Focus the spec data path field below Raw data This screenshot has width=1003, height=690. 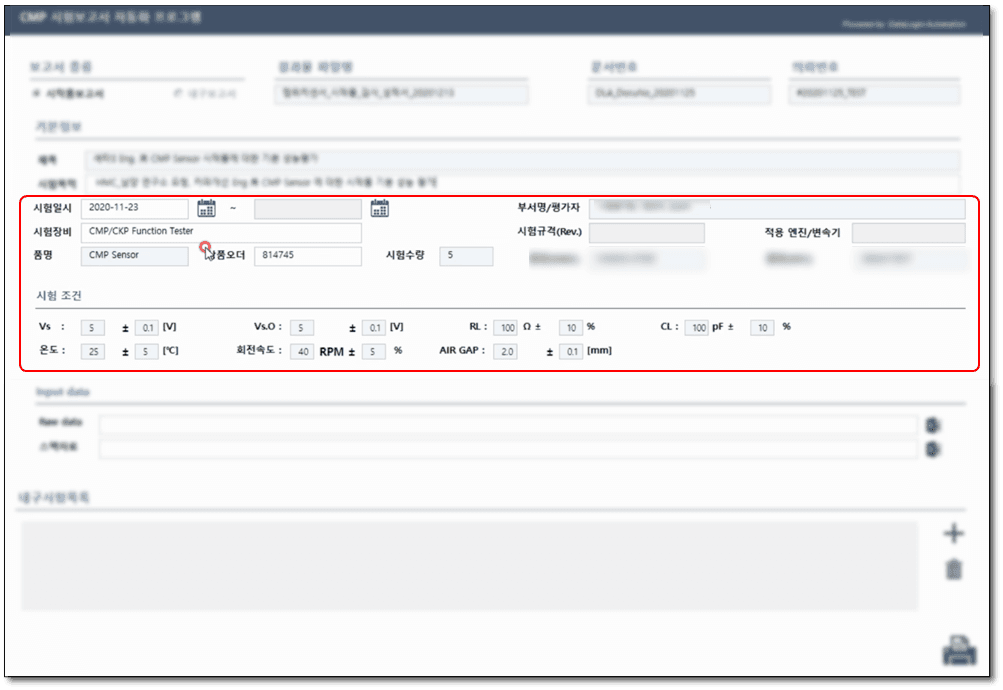pos(508,449)
